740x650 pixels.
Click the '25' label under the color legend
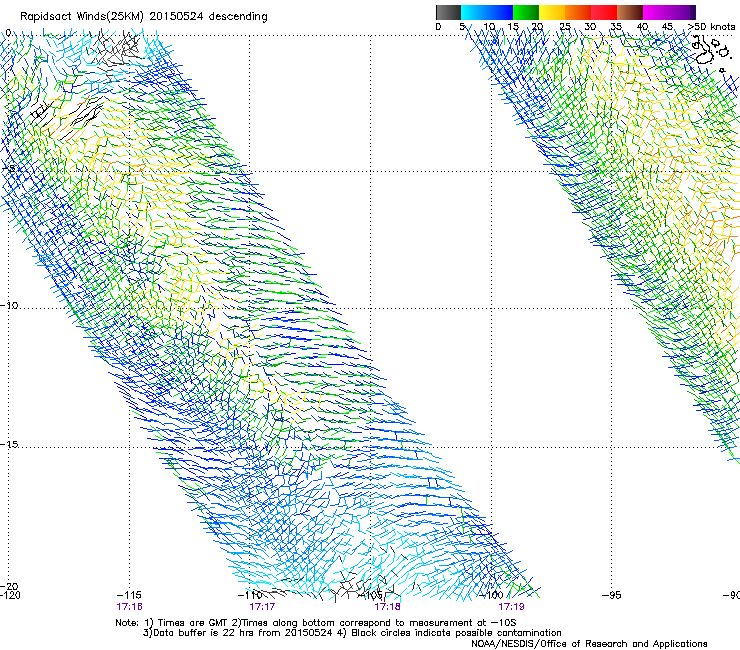click(565, 27)
